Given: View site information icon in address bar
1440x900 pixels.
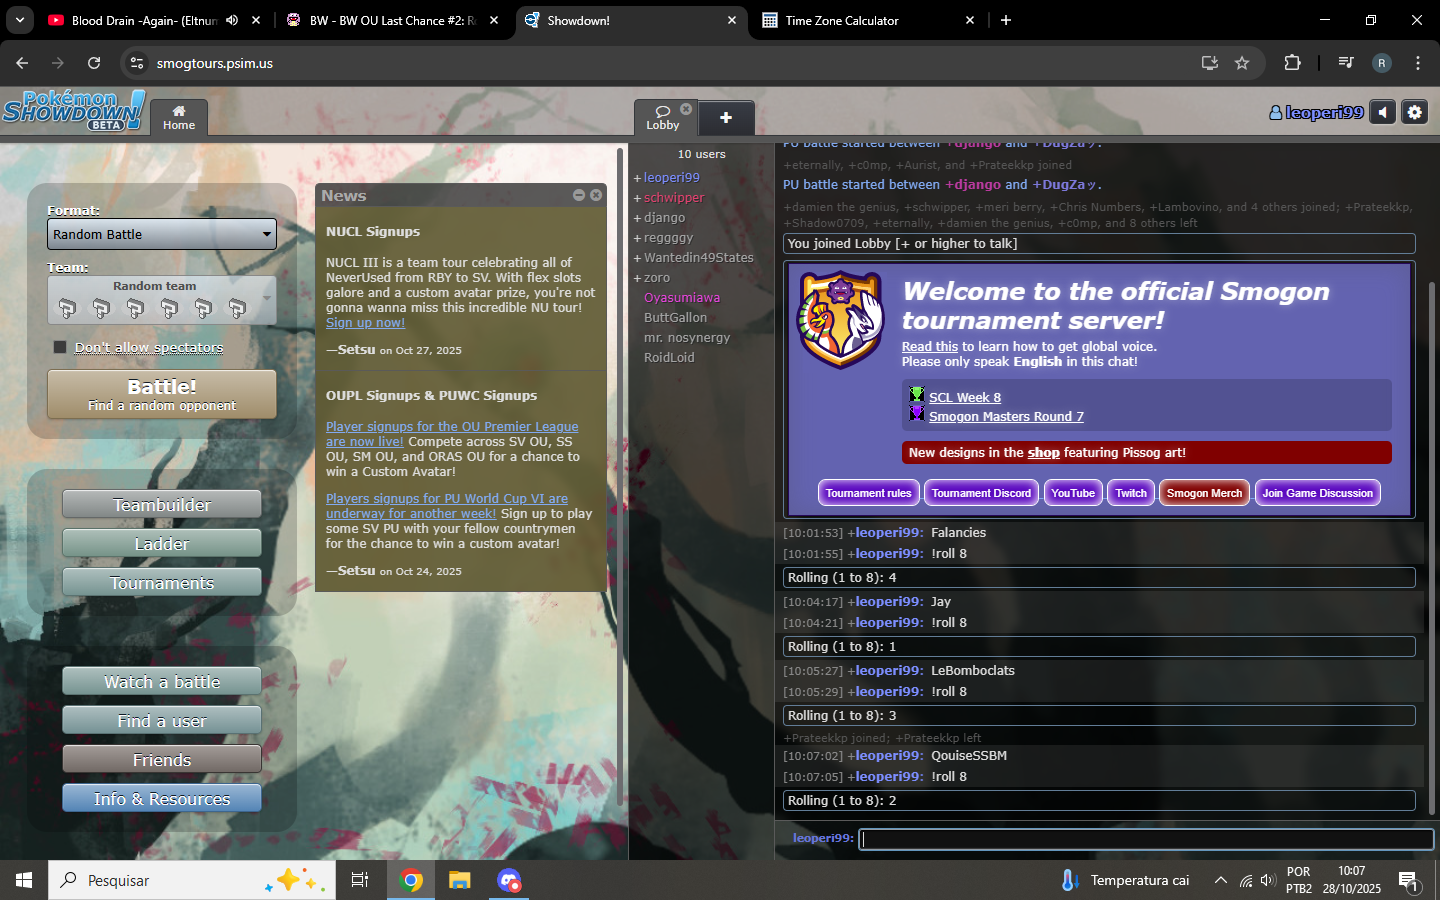Looking at the screenshot, I should coord(137,63).
